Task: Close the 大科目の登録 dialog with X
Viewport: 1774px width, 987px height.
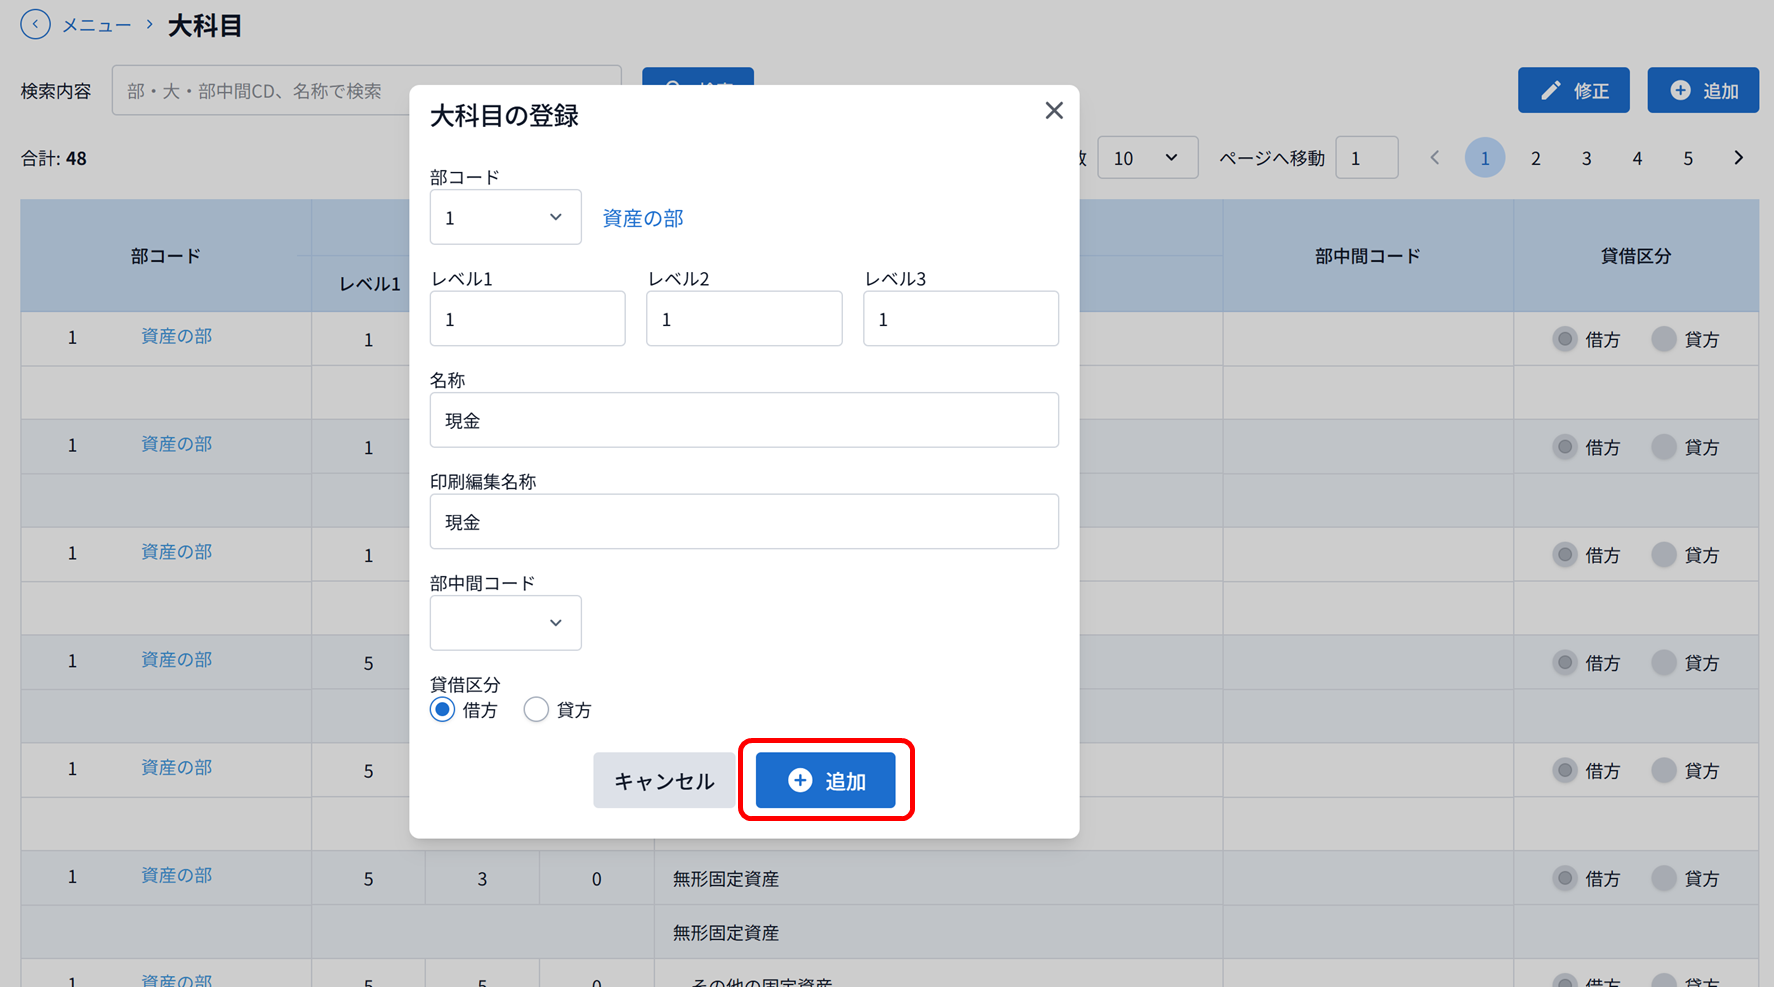Action: point(1054,111)
